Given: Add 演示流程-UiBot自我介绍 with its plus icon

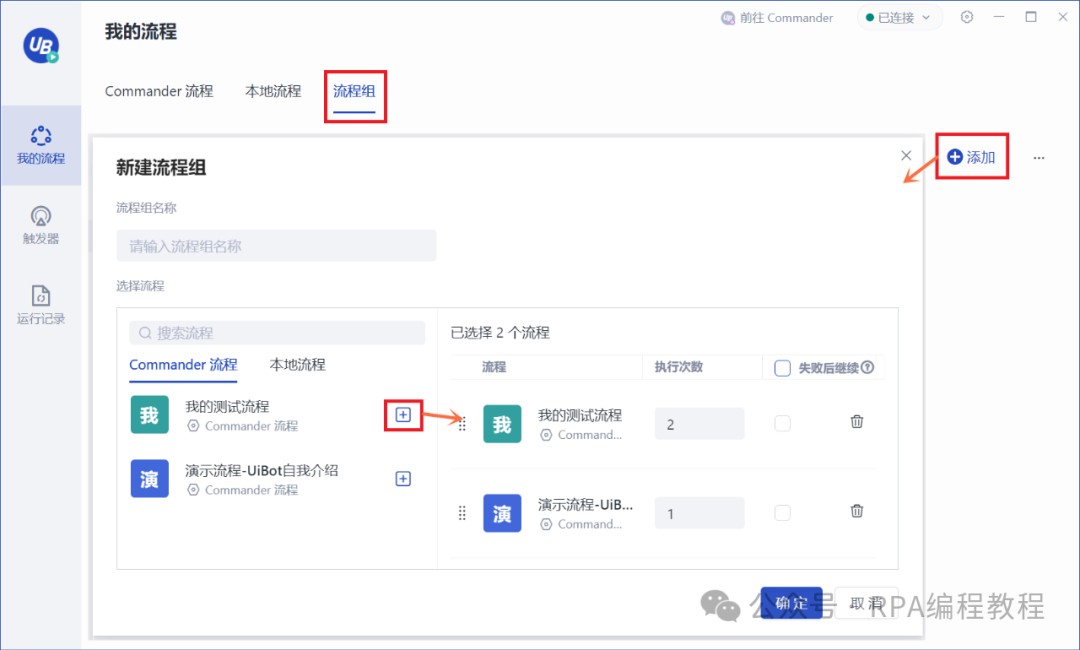Looking at the screenshot, I should coord(403,479).
